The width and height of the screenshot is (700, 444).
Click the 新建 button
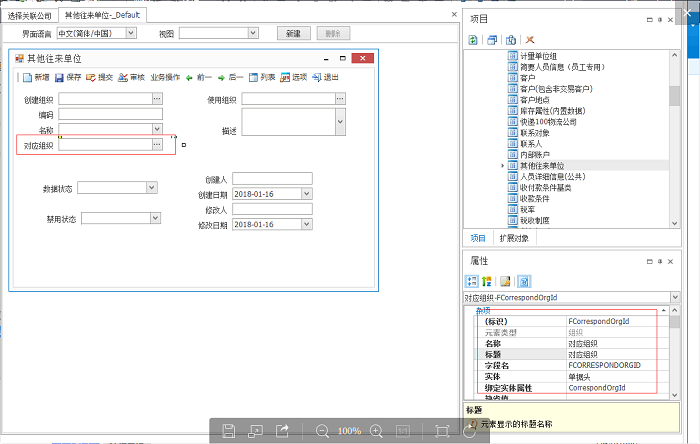(x=291, y=33)
